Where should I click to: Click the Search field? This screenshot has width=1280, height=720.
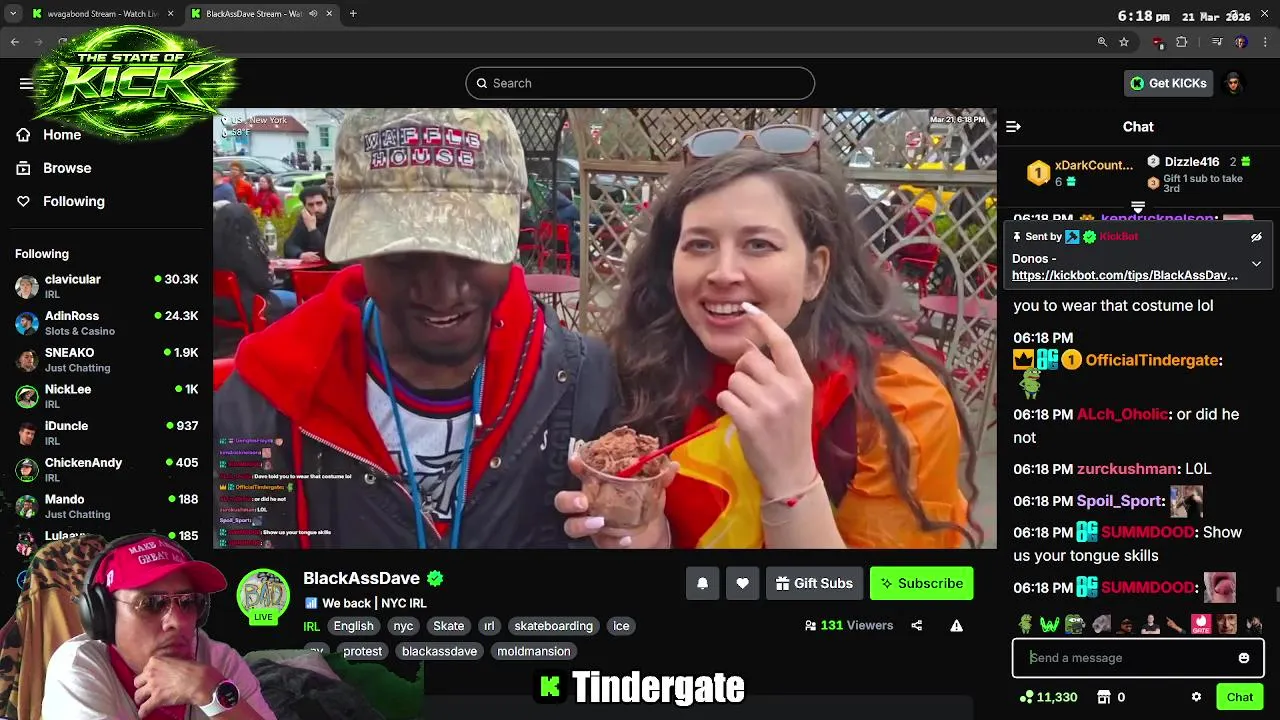pyautogui.click(x=640, y=83)
